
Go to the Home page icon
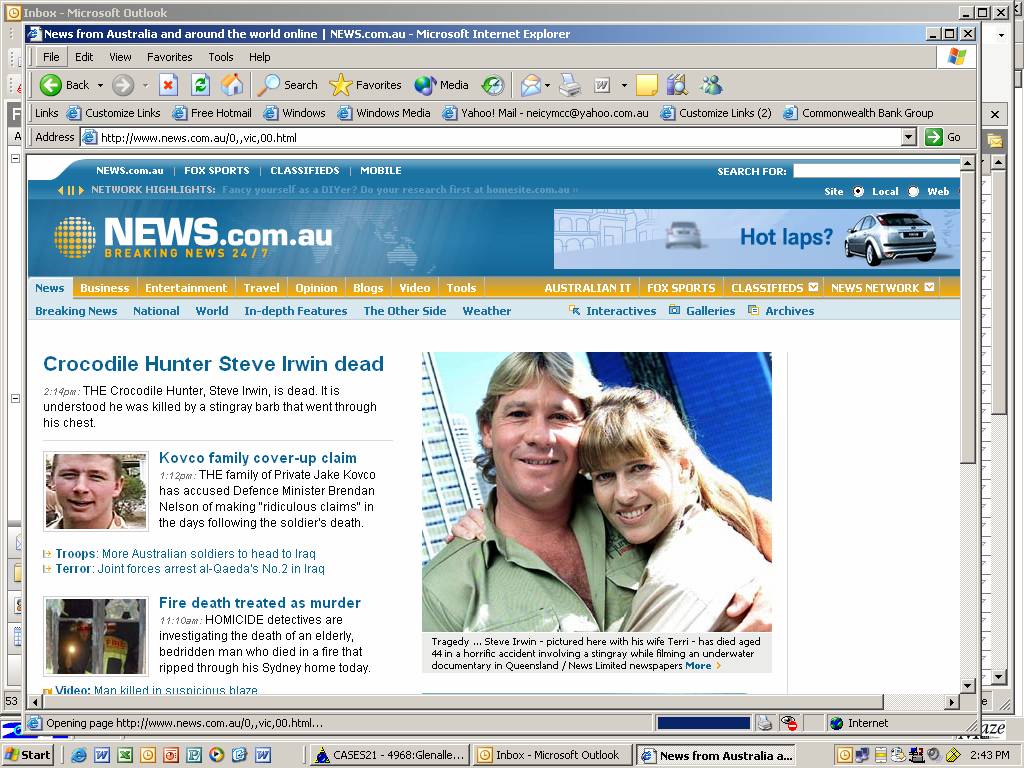pyautogui.click(x=232, y=85)
